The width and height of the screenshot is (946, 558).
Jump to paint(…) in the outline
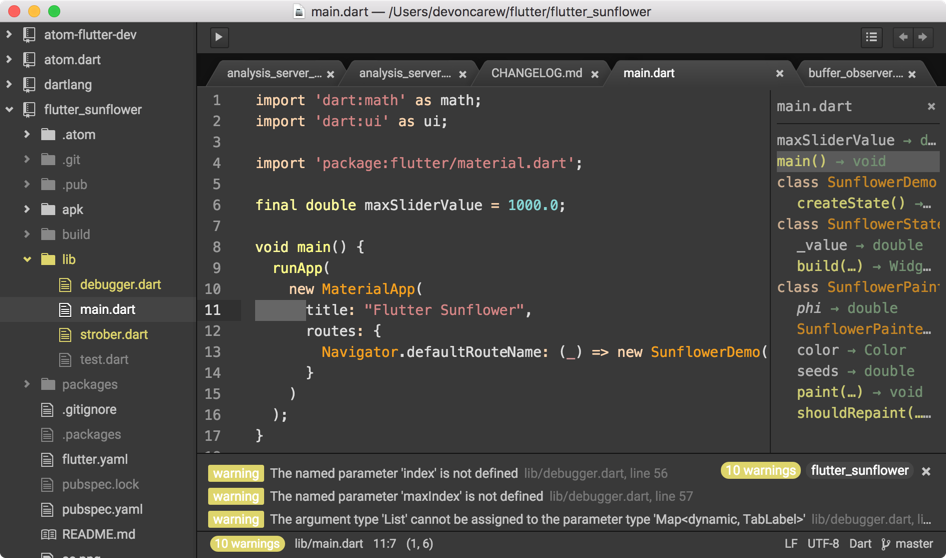click(830, 392)
